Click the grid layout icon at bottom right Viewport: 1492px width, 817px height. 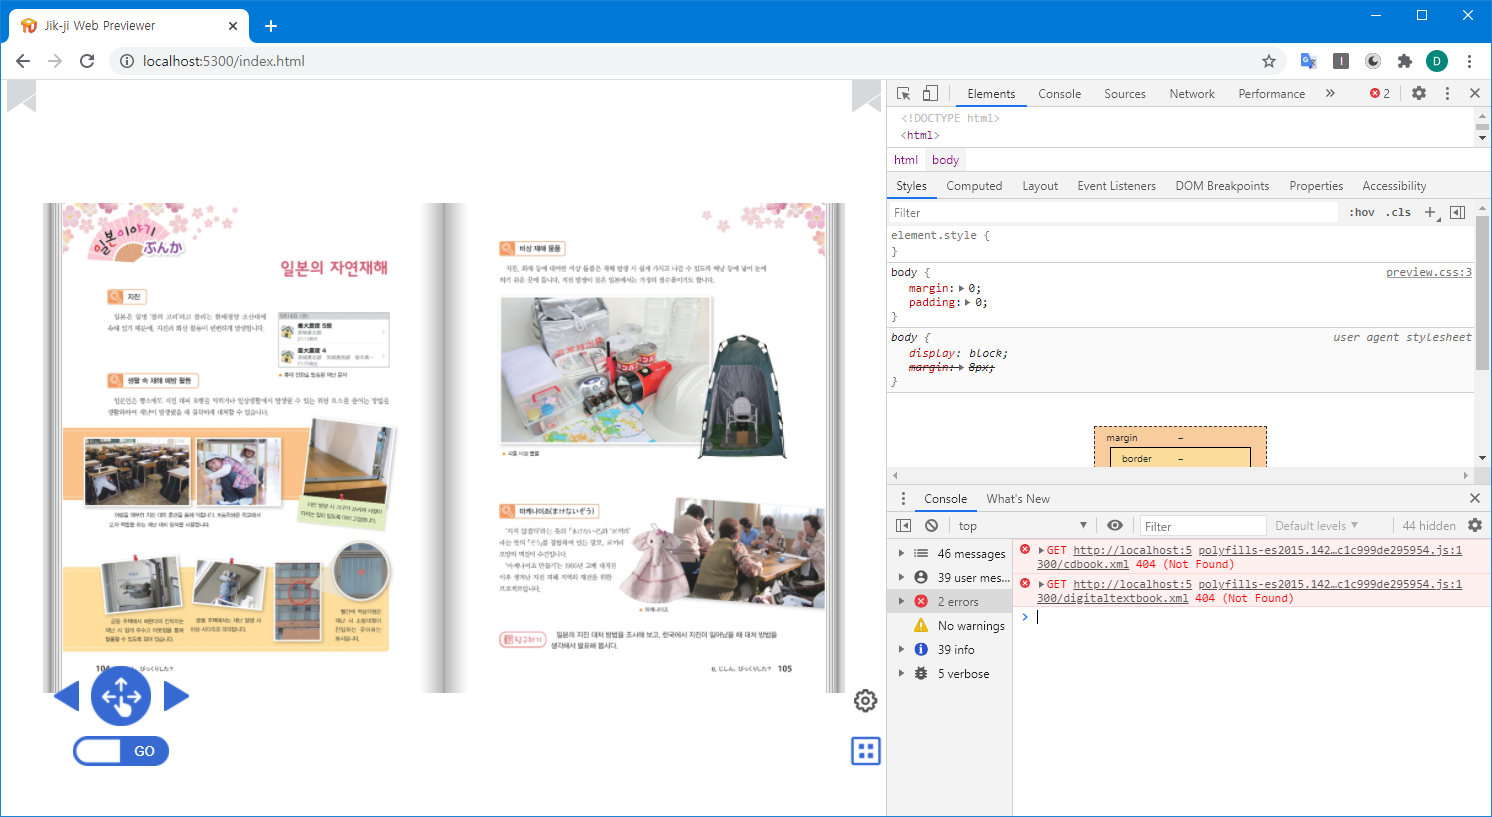point(866,751)
